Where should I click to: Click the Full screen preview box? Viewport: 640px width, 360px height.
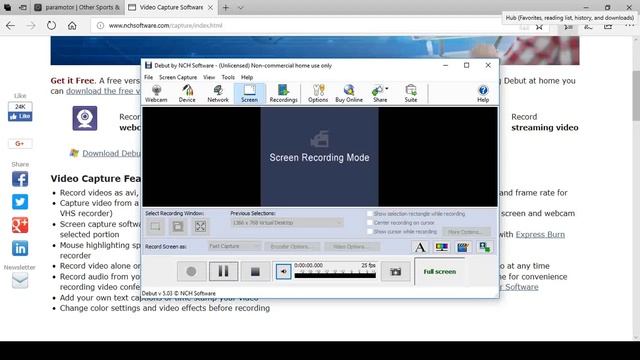coord(440,271)
